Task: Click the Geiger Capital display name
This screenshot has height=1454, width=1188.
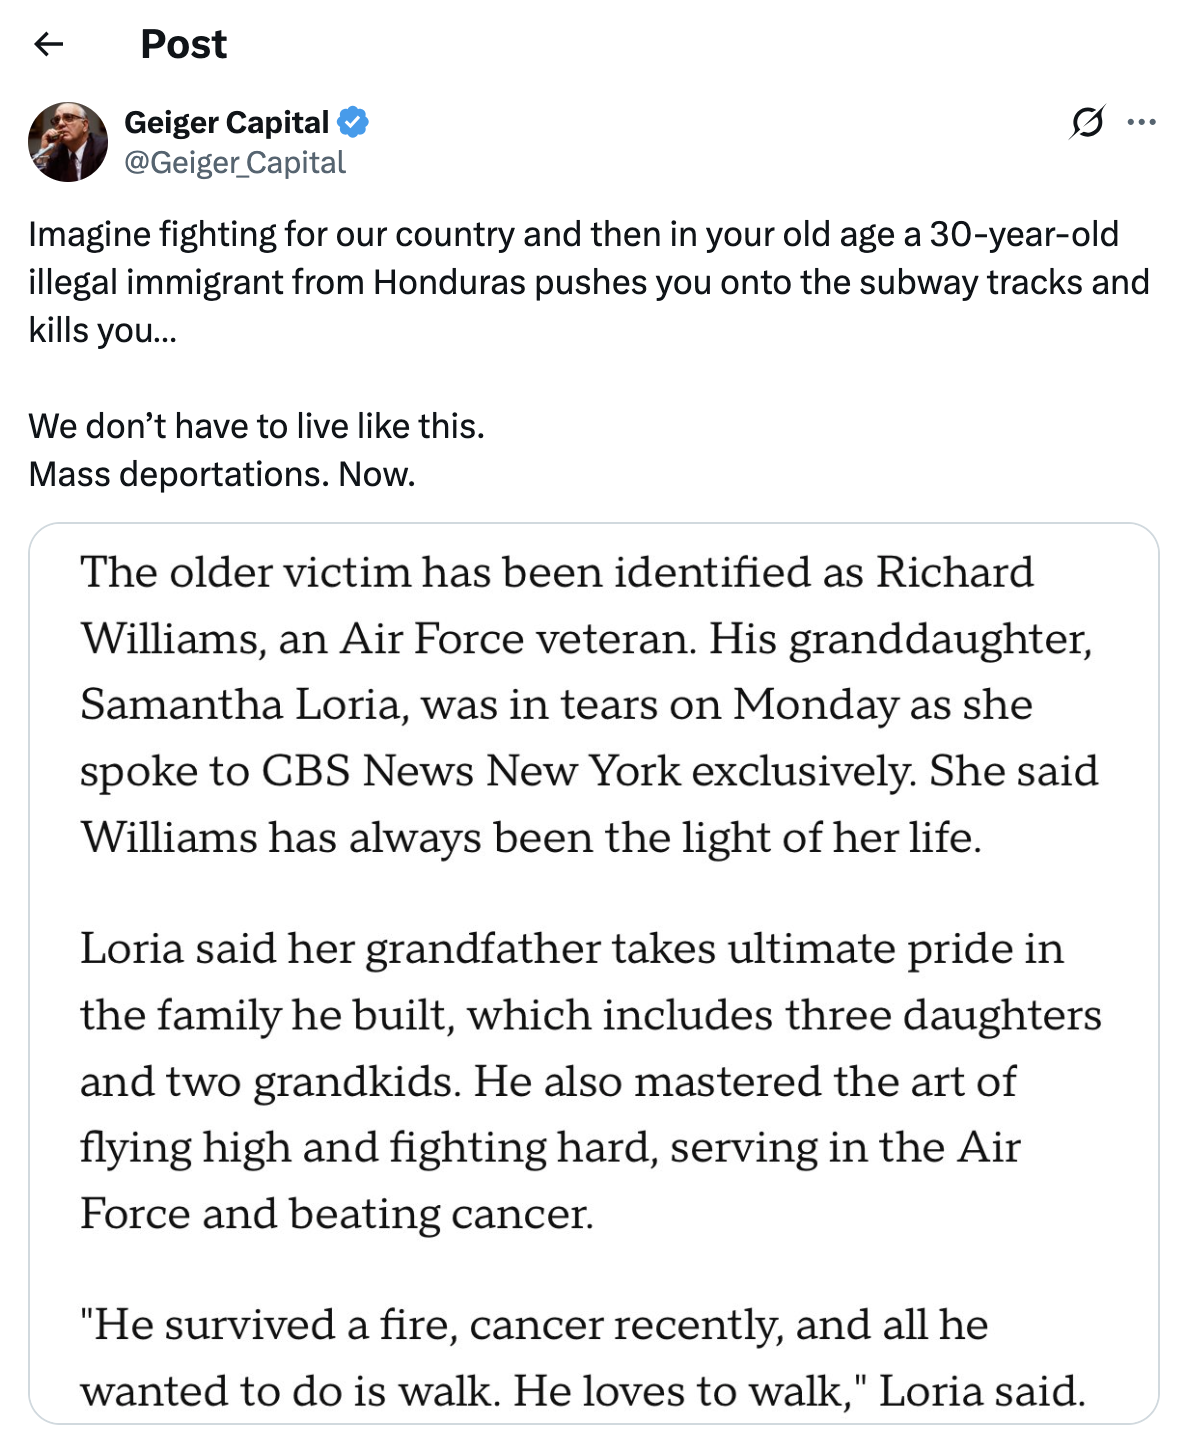Action: [226, 122]
